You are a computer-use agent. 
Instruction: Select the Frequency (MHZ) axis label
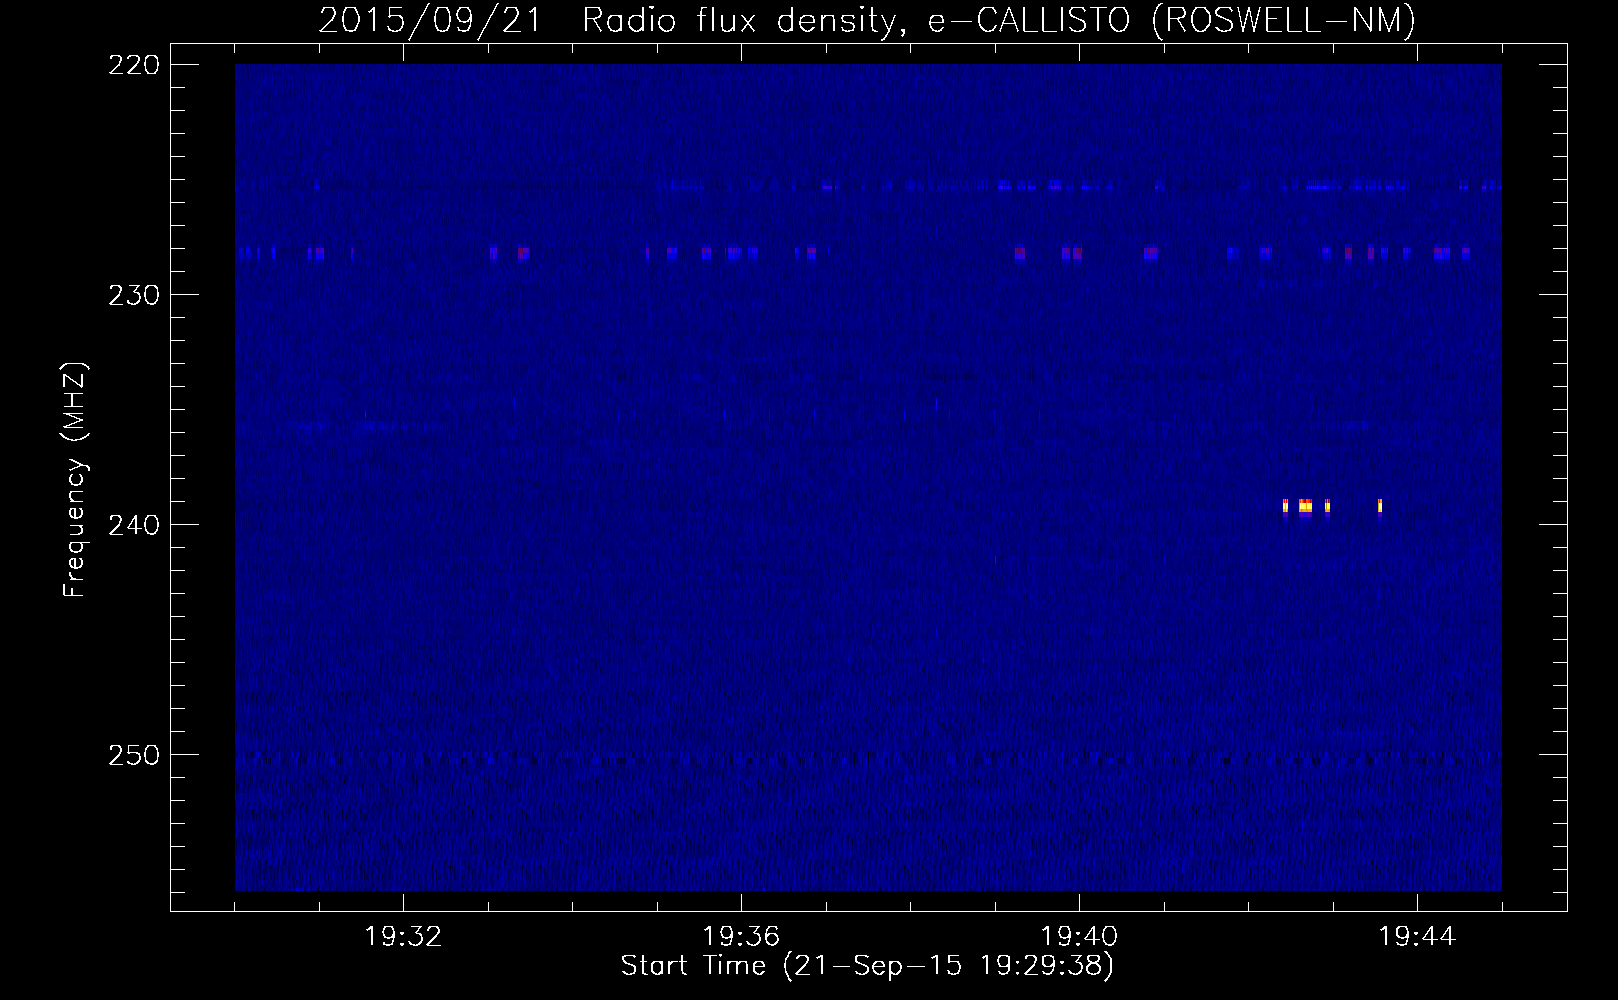(75, 479)
